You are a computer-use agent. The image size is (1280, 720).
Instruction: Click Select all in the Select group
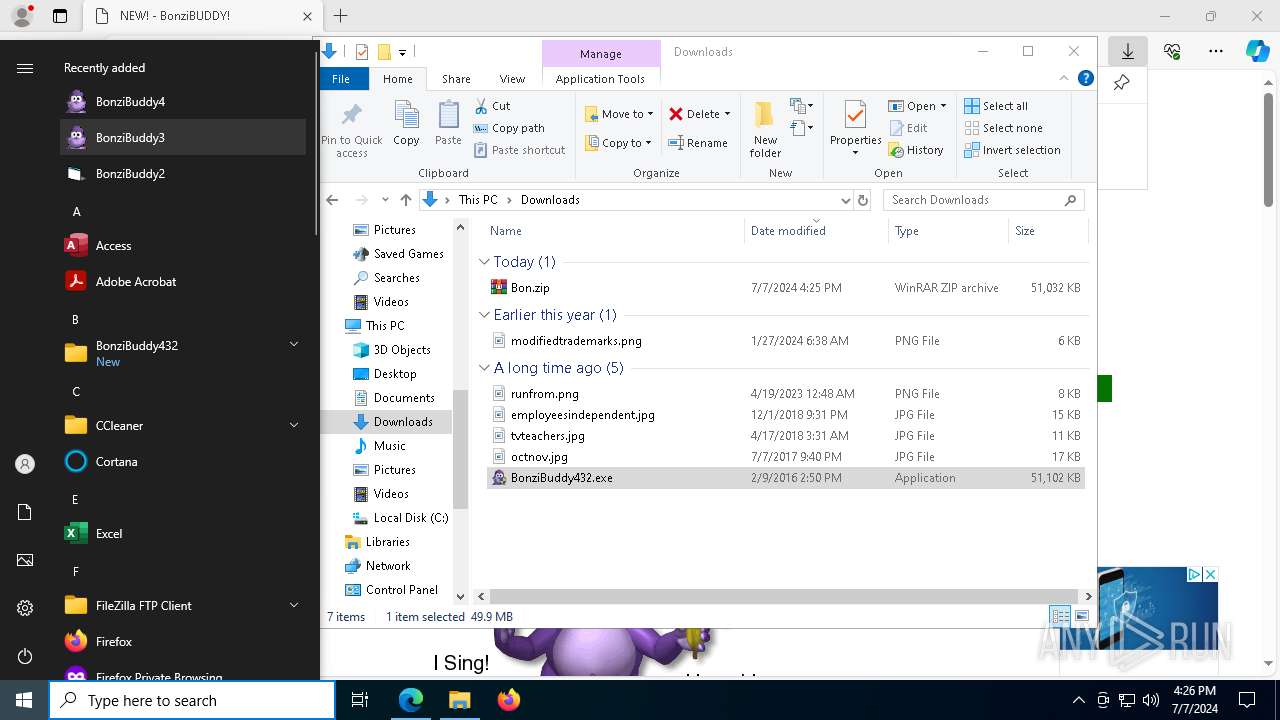(995, 106)
